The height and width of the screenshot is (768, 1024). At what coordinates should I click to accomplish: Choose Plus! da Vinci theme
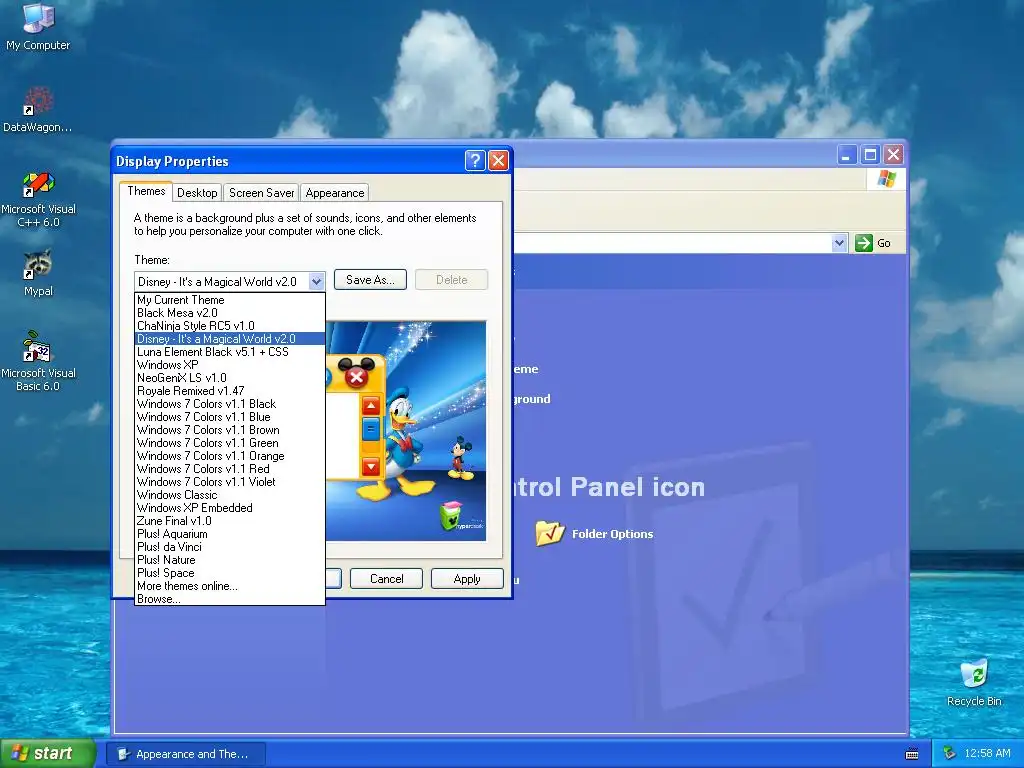pos(230,547)
